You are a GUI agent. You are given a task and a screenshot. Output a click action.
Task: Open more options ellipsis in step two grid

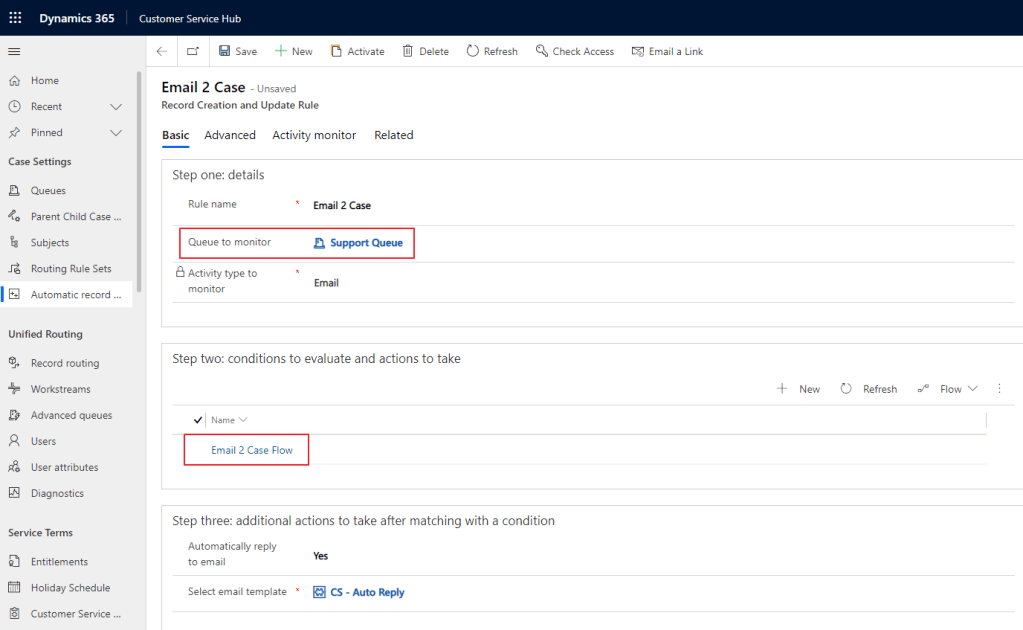tap(999, 389)
